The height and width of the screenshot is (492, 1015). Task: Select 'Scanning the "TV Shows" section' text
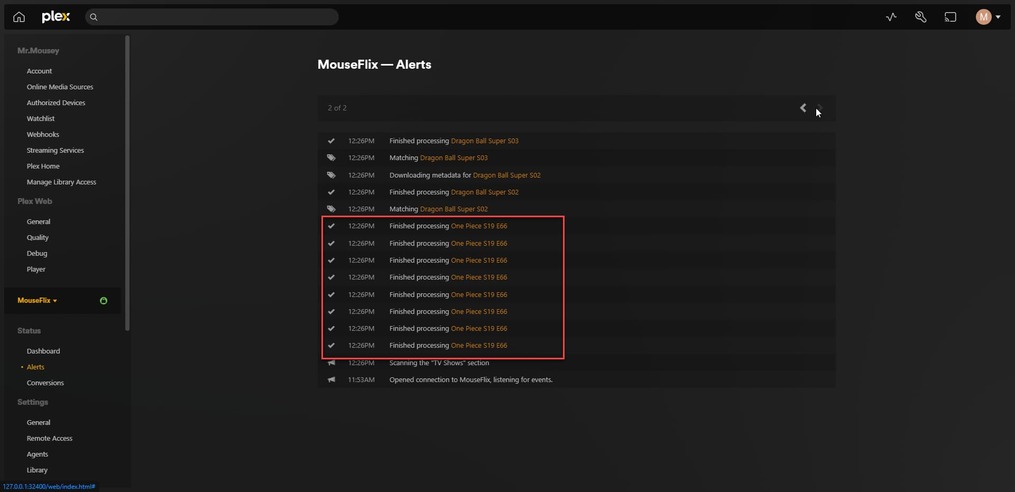pyautogui.click(x=440, y=363)
